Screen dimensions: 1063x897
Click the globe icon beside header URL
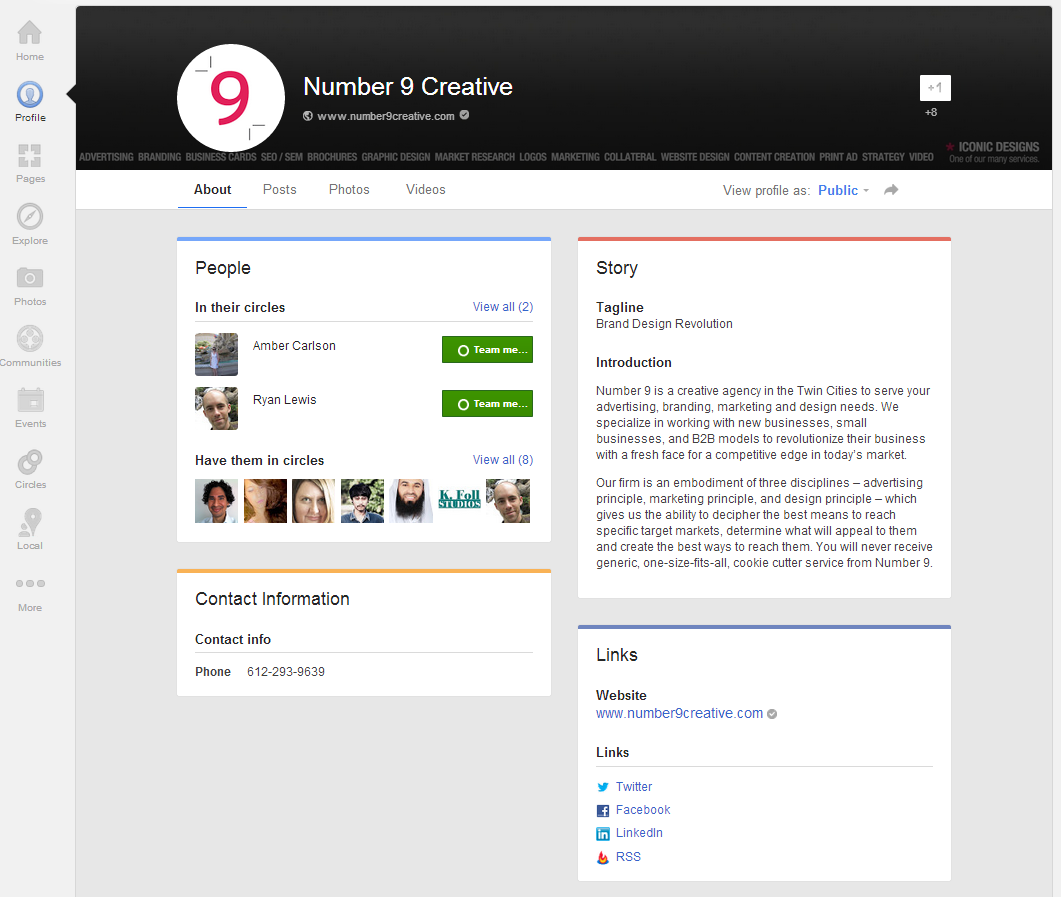click(x=308, y=116)
